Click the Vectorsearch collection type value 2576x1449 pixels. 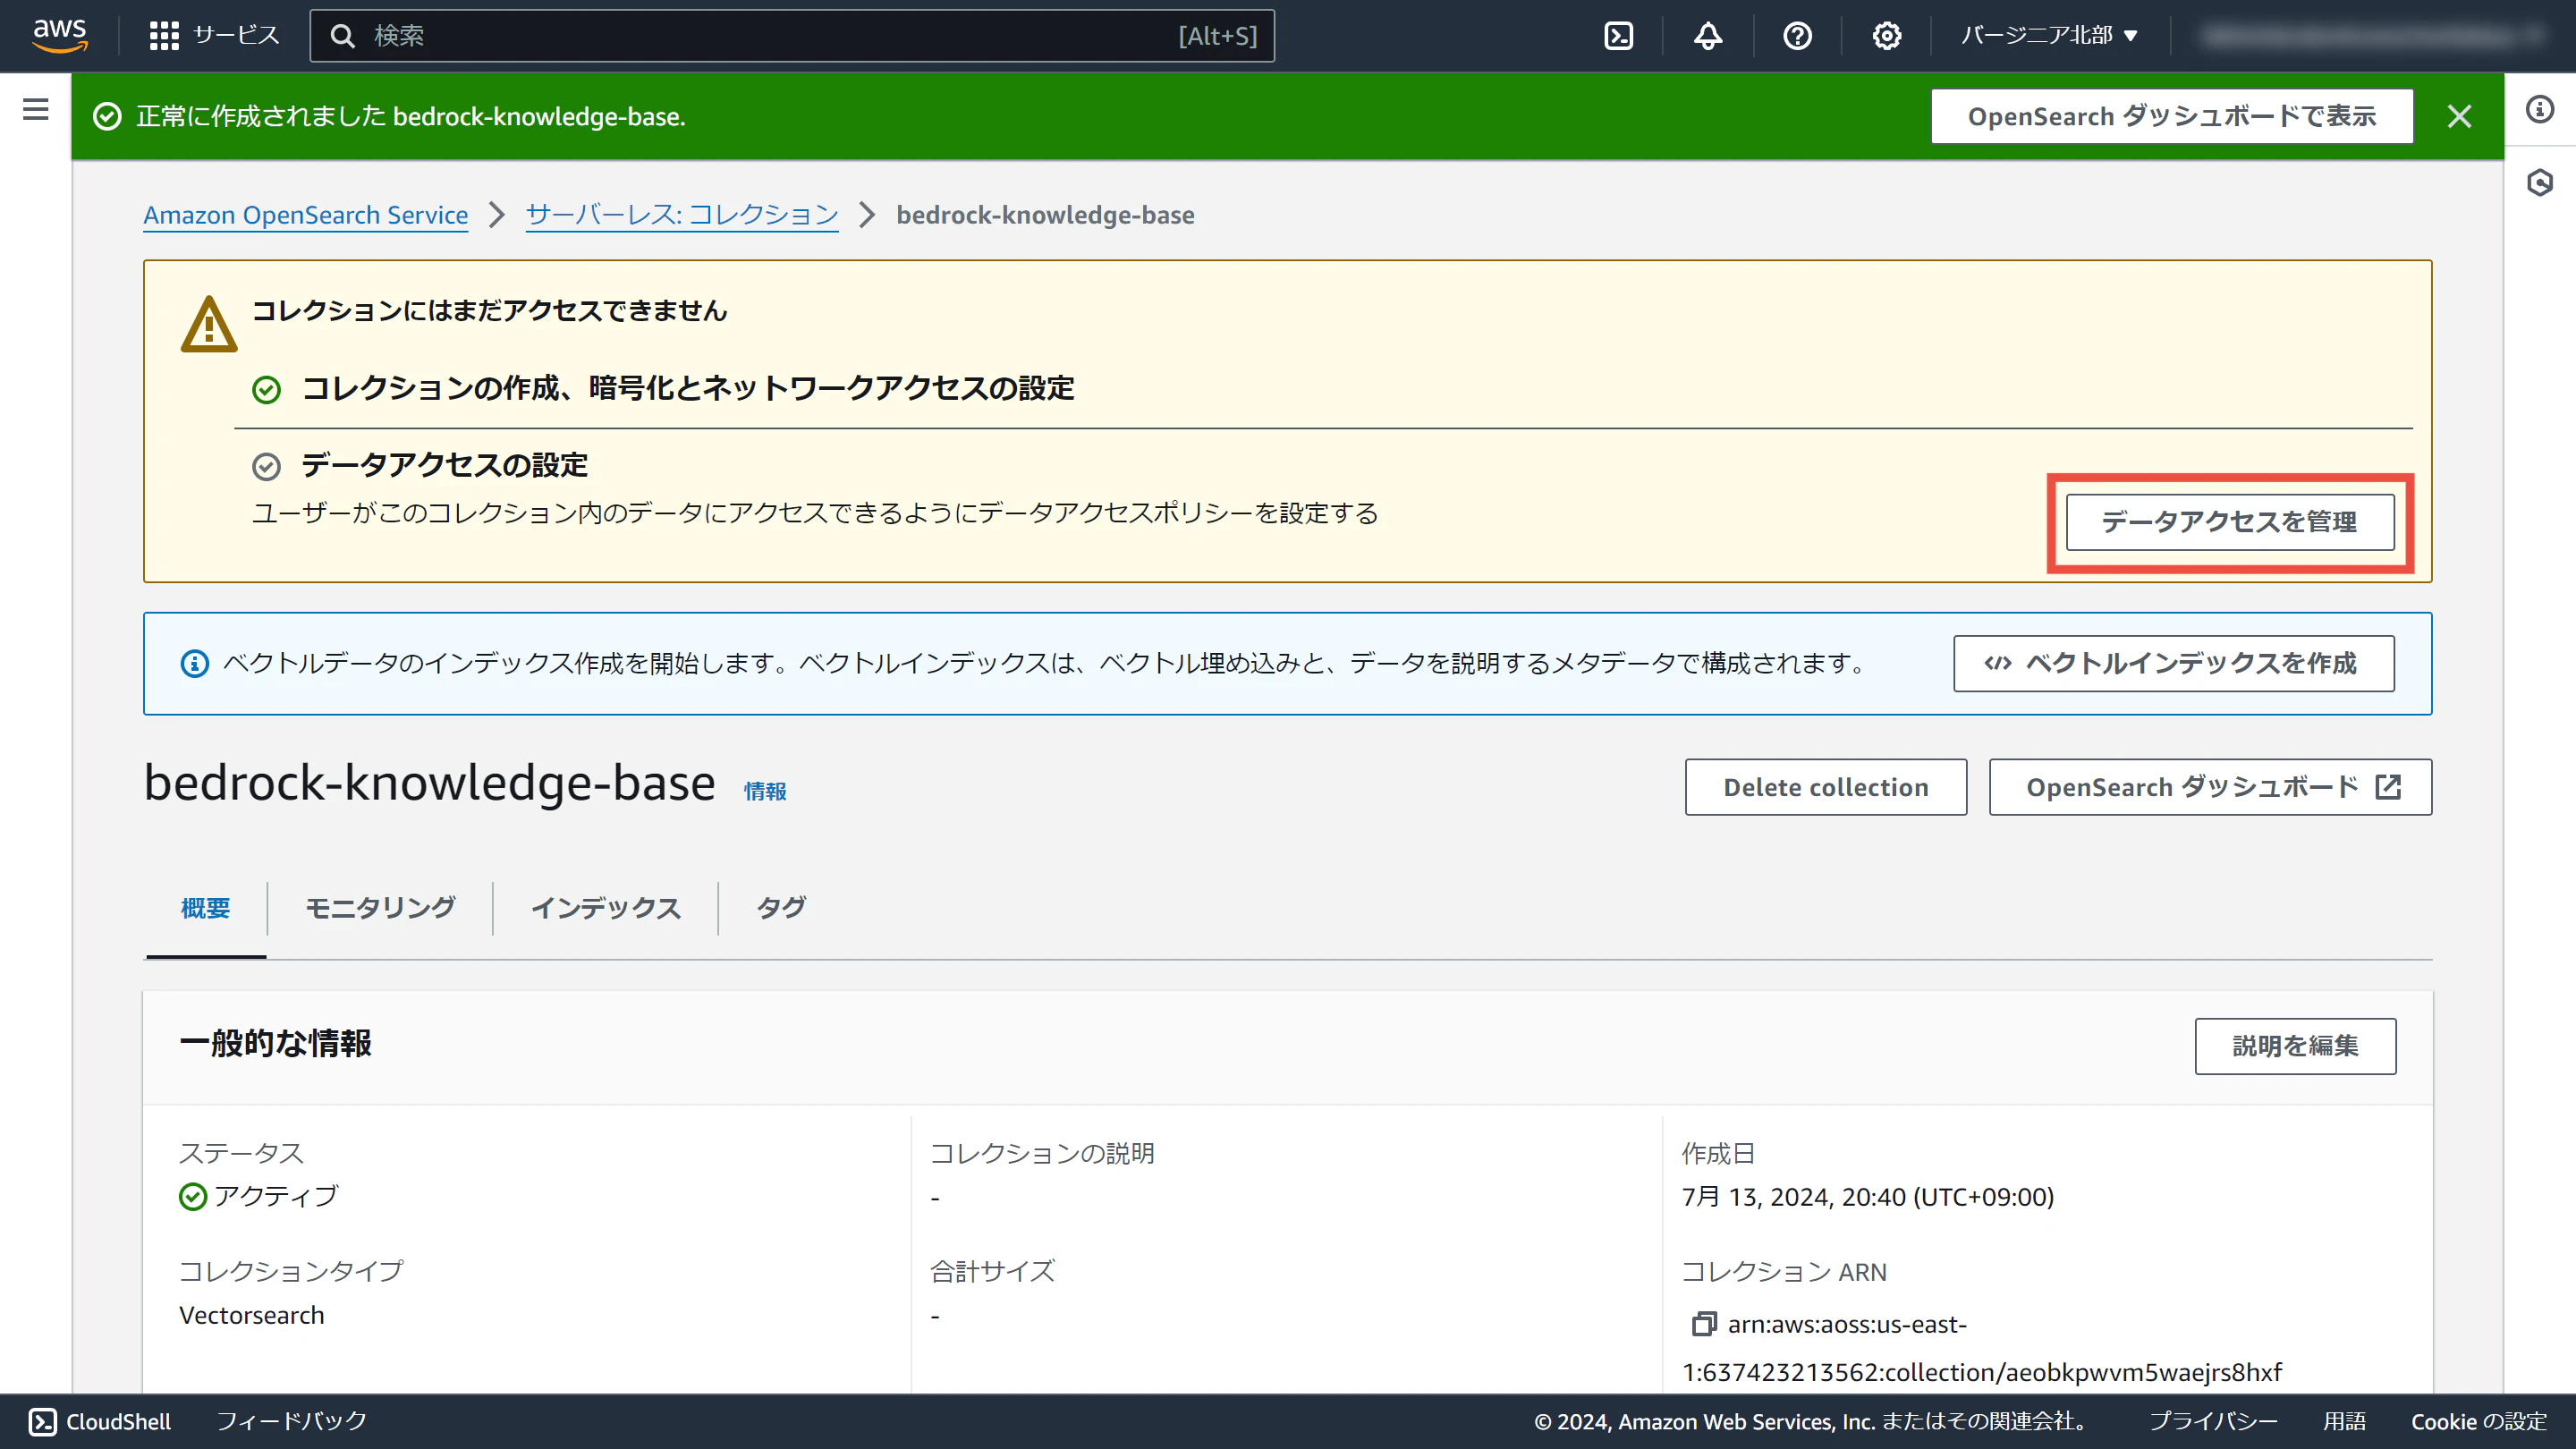click(252, 1315)
